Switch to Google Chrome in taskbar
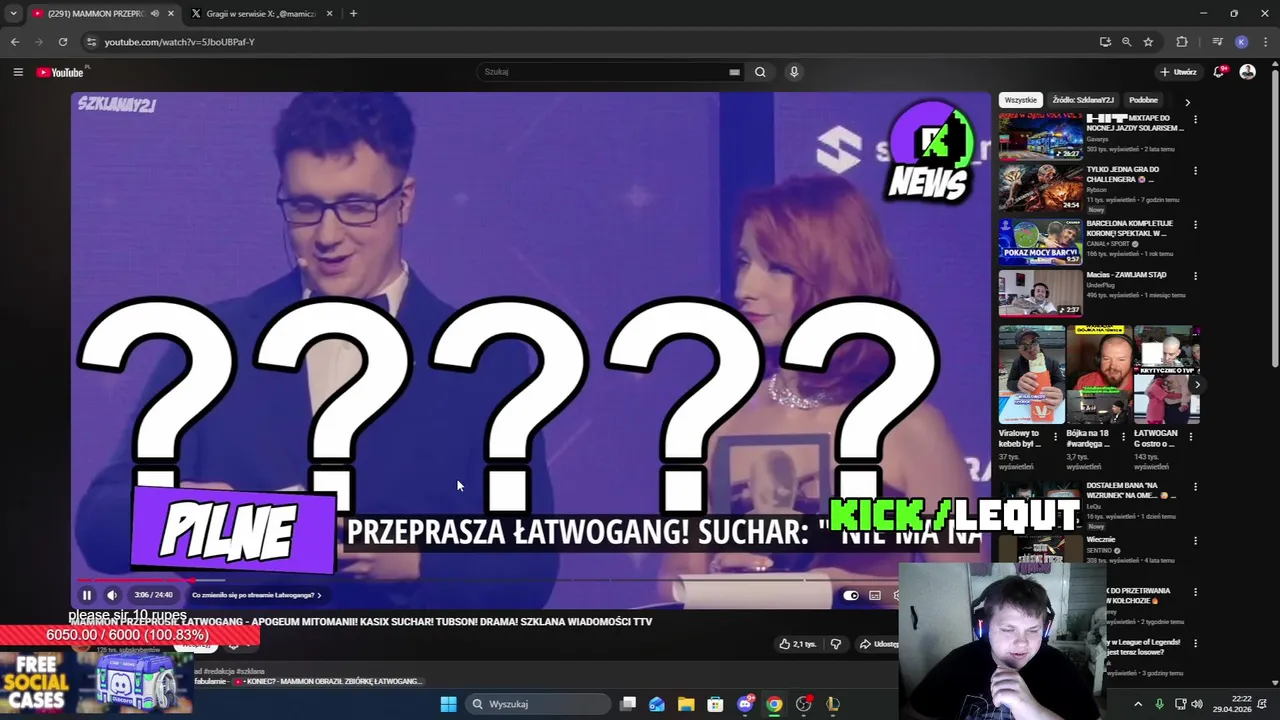This screenshot has height=720, width=1280. click(774, 704)
